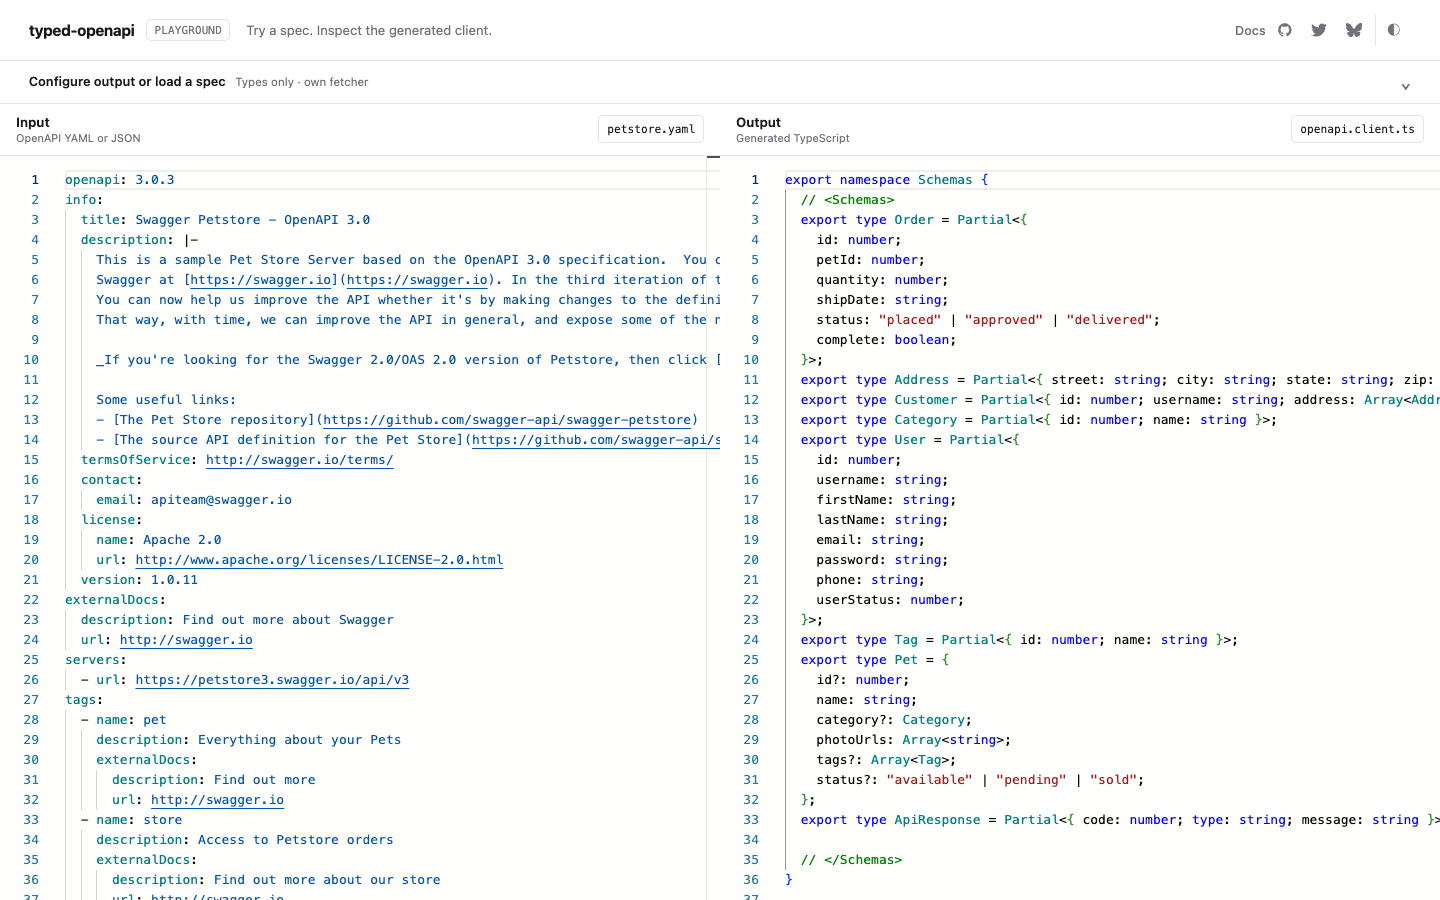Click the 'email: apiteam@swagger.io' line
The height and width of the screenshot is (900, 1440).
[194, 500]
